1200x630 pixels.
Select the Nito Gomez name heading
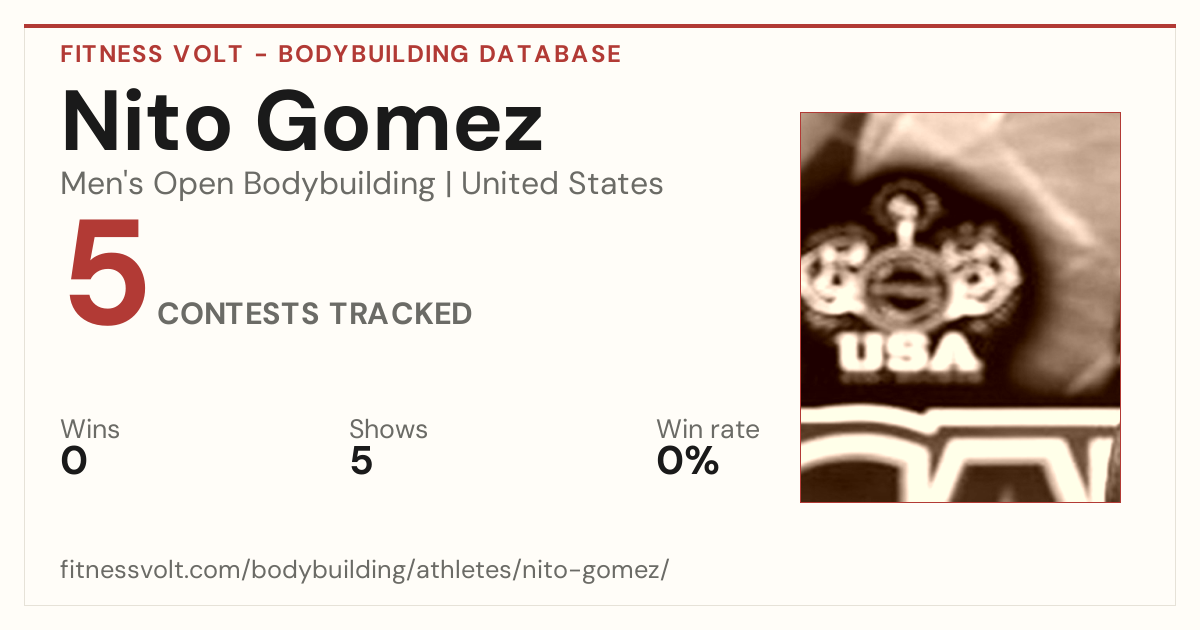click(x=302, y=121)
